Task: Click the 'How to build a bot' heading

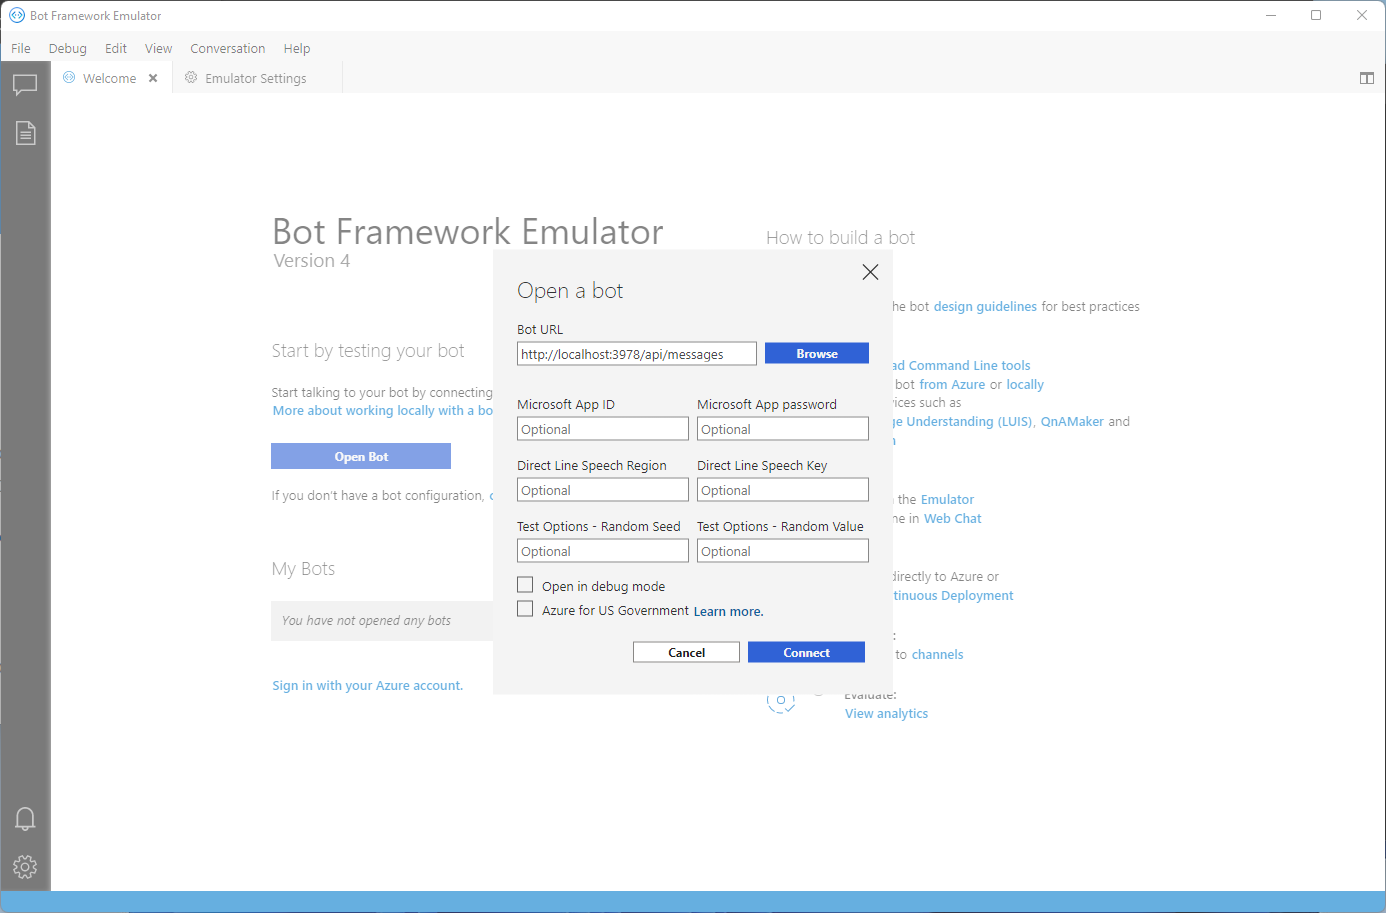Action: (x=840, y=238)
